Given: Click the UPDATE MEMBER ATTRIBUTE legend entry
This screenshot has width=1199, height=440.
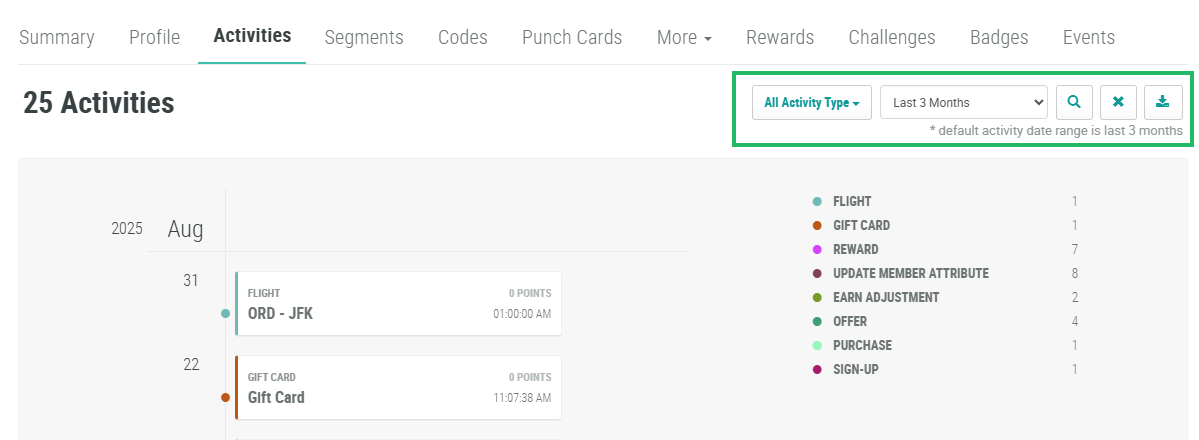Looking at the screenshot, I should tap(910, 273).
